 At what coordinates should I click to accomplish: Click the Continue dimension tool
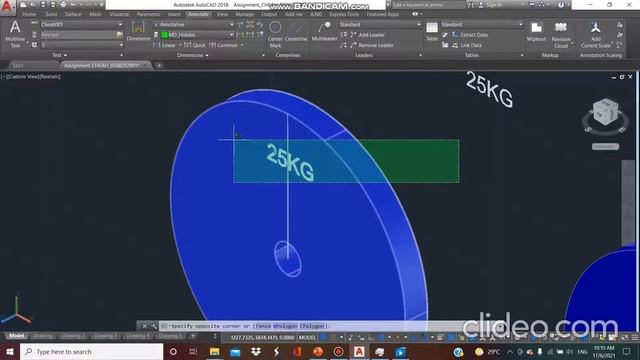point(223,45)
